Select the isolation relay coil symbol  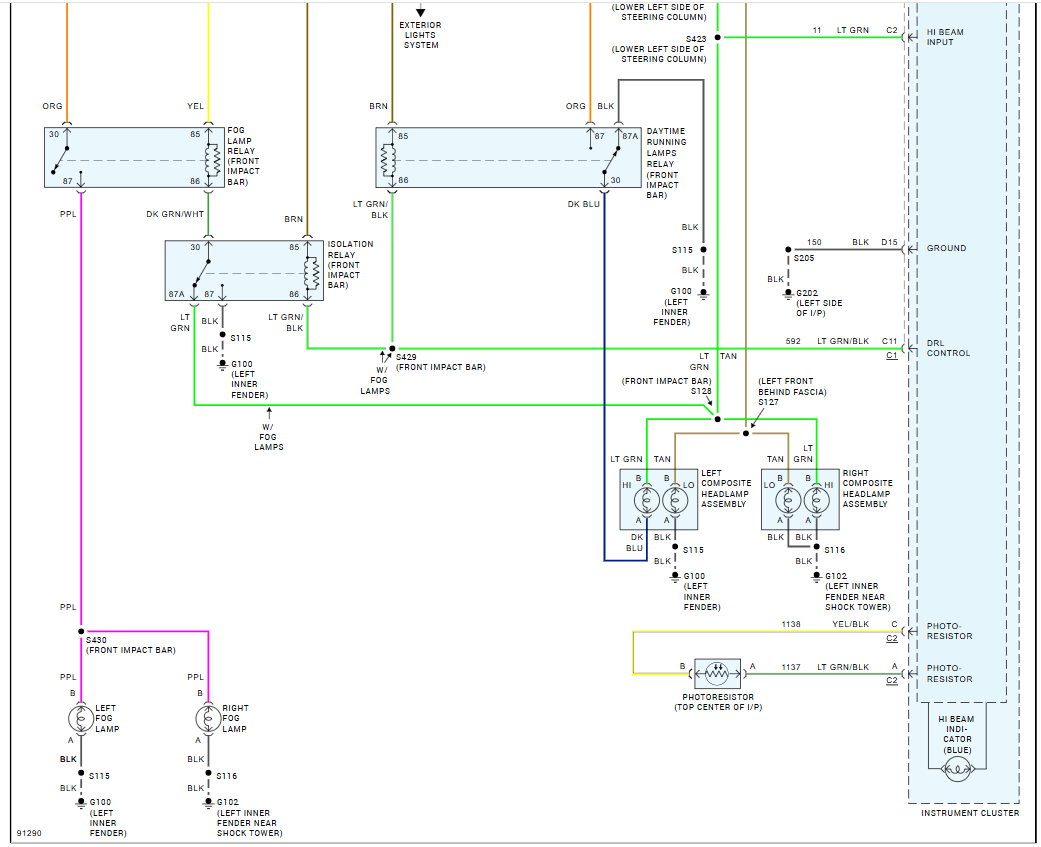(310, 273)
